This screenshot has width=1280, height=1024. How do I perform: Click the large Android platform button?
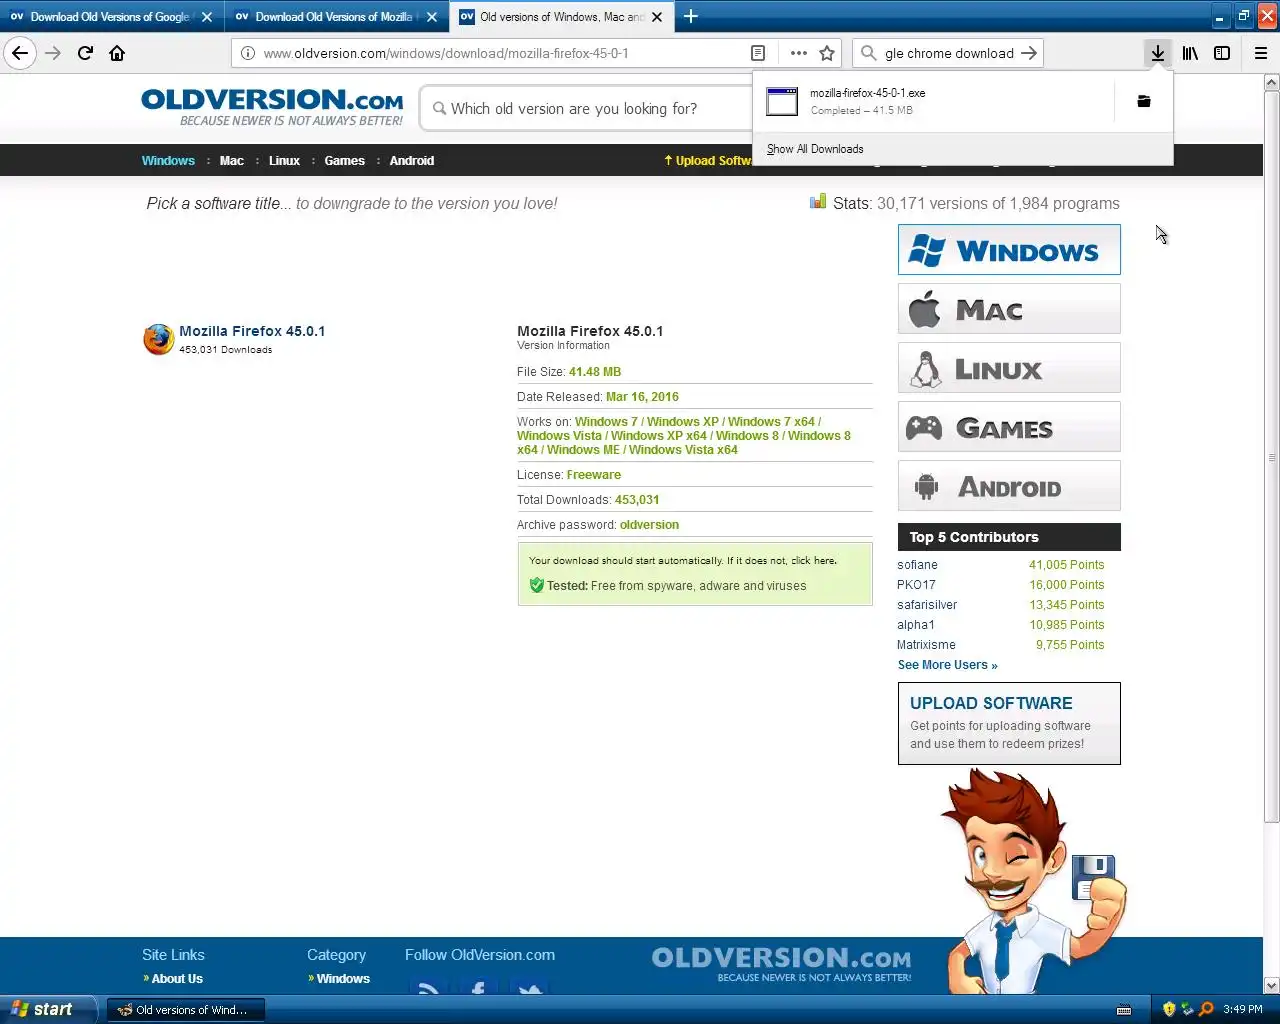[1009, 486]
